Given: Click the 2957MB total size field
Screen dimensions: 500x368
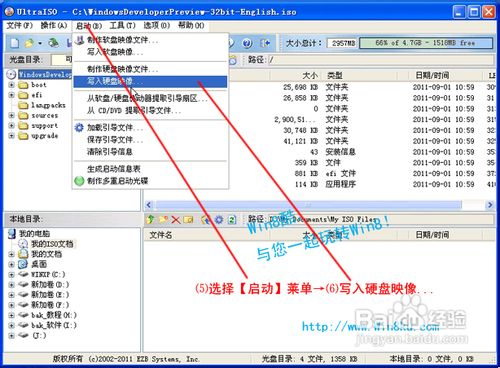Looking at the screenshot, I should click(x=342, y=43).
